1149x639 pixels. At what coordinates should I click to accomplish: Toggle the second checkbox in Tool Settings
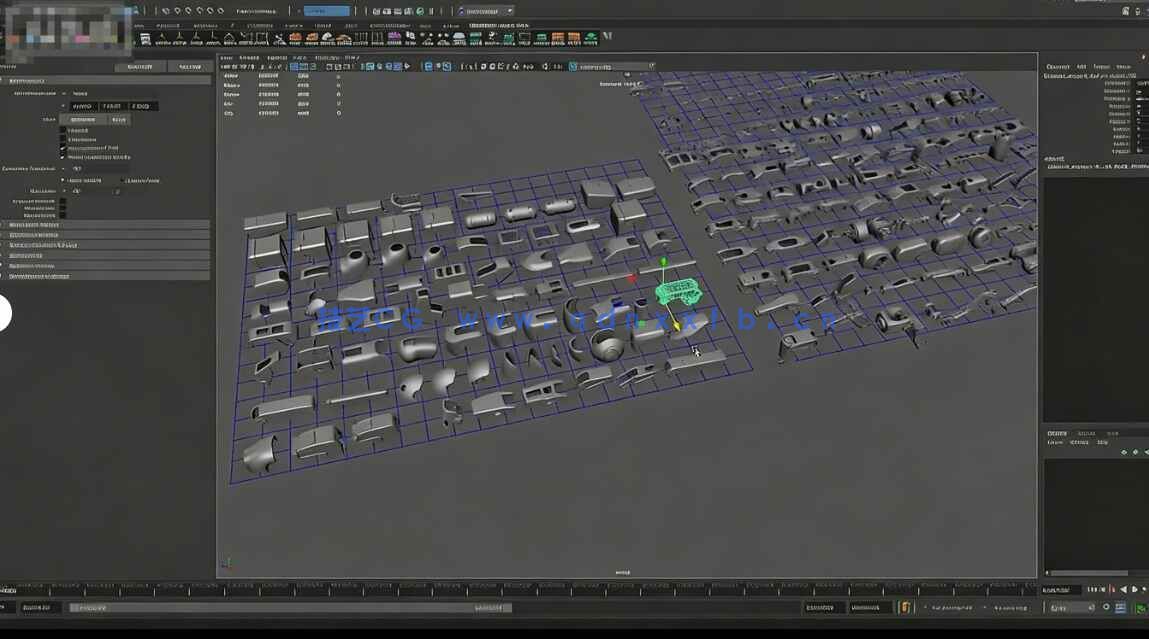coord(63,139)
